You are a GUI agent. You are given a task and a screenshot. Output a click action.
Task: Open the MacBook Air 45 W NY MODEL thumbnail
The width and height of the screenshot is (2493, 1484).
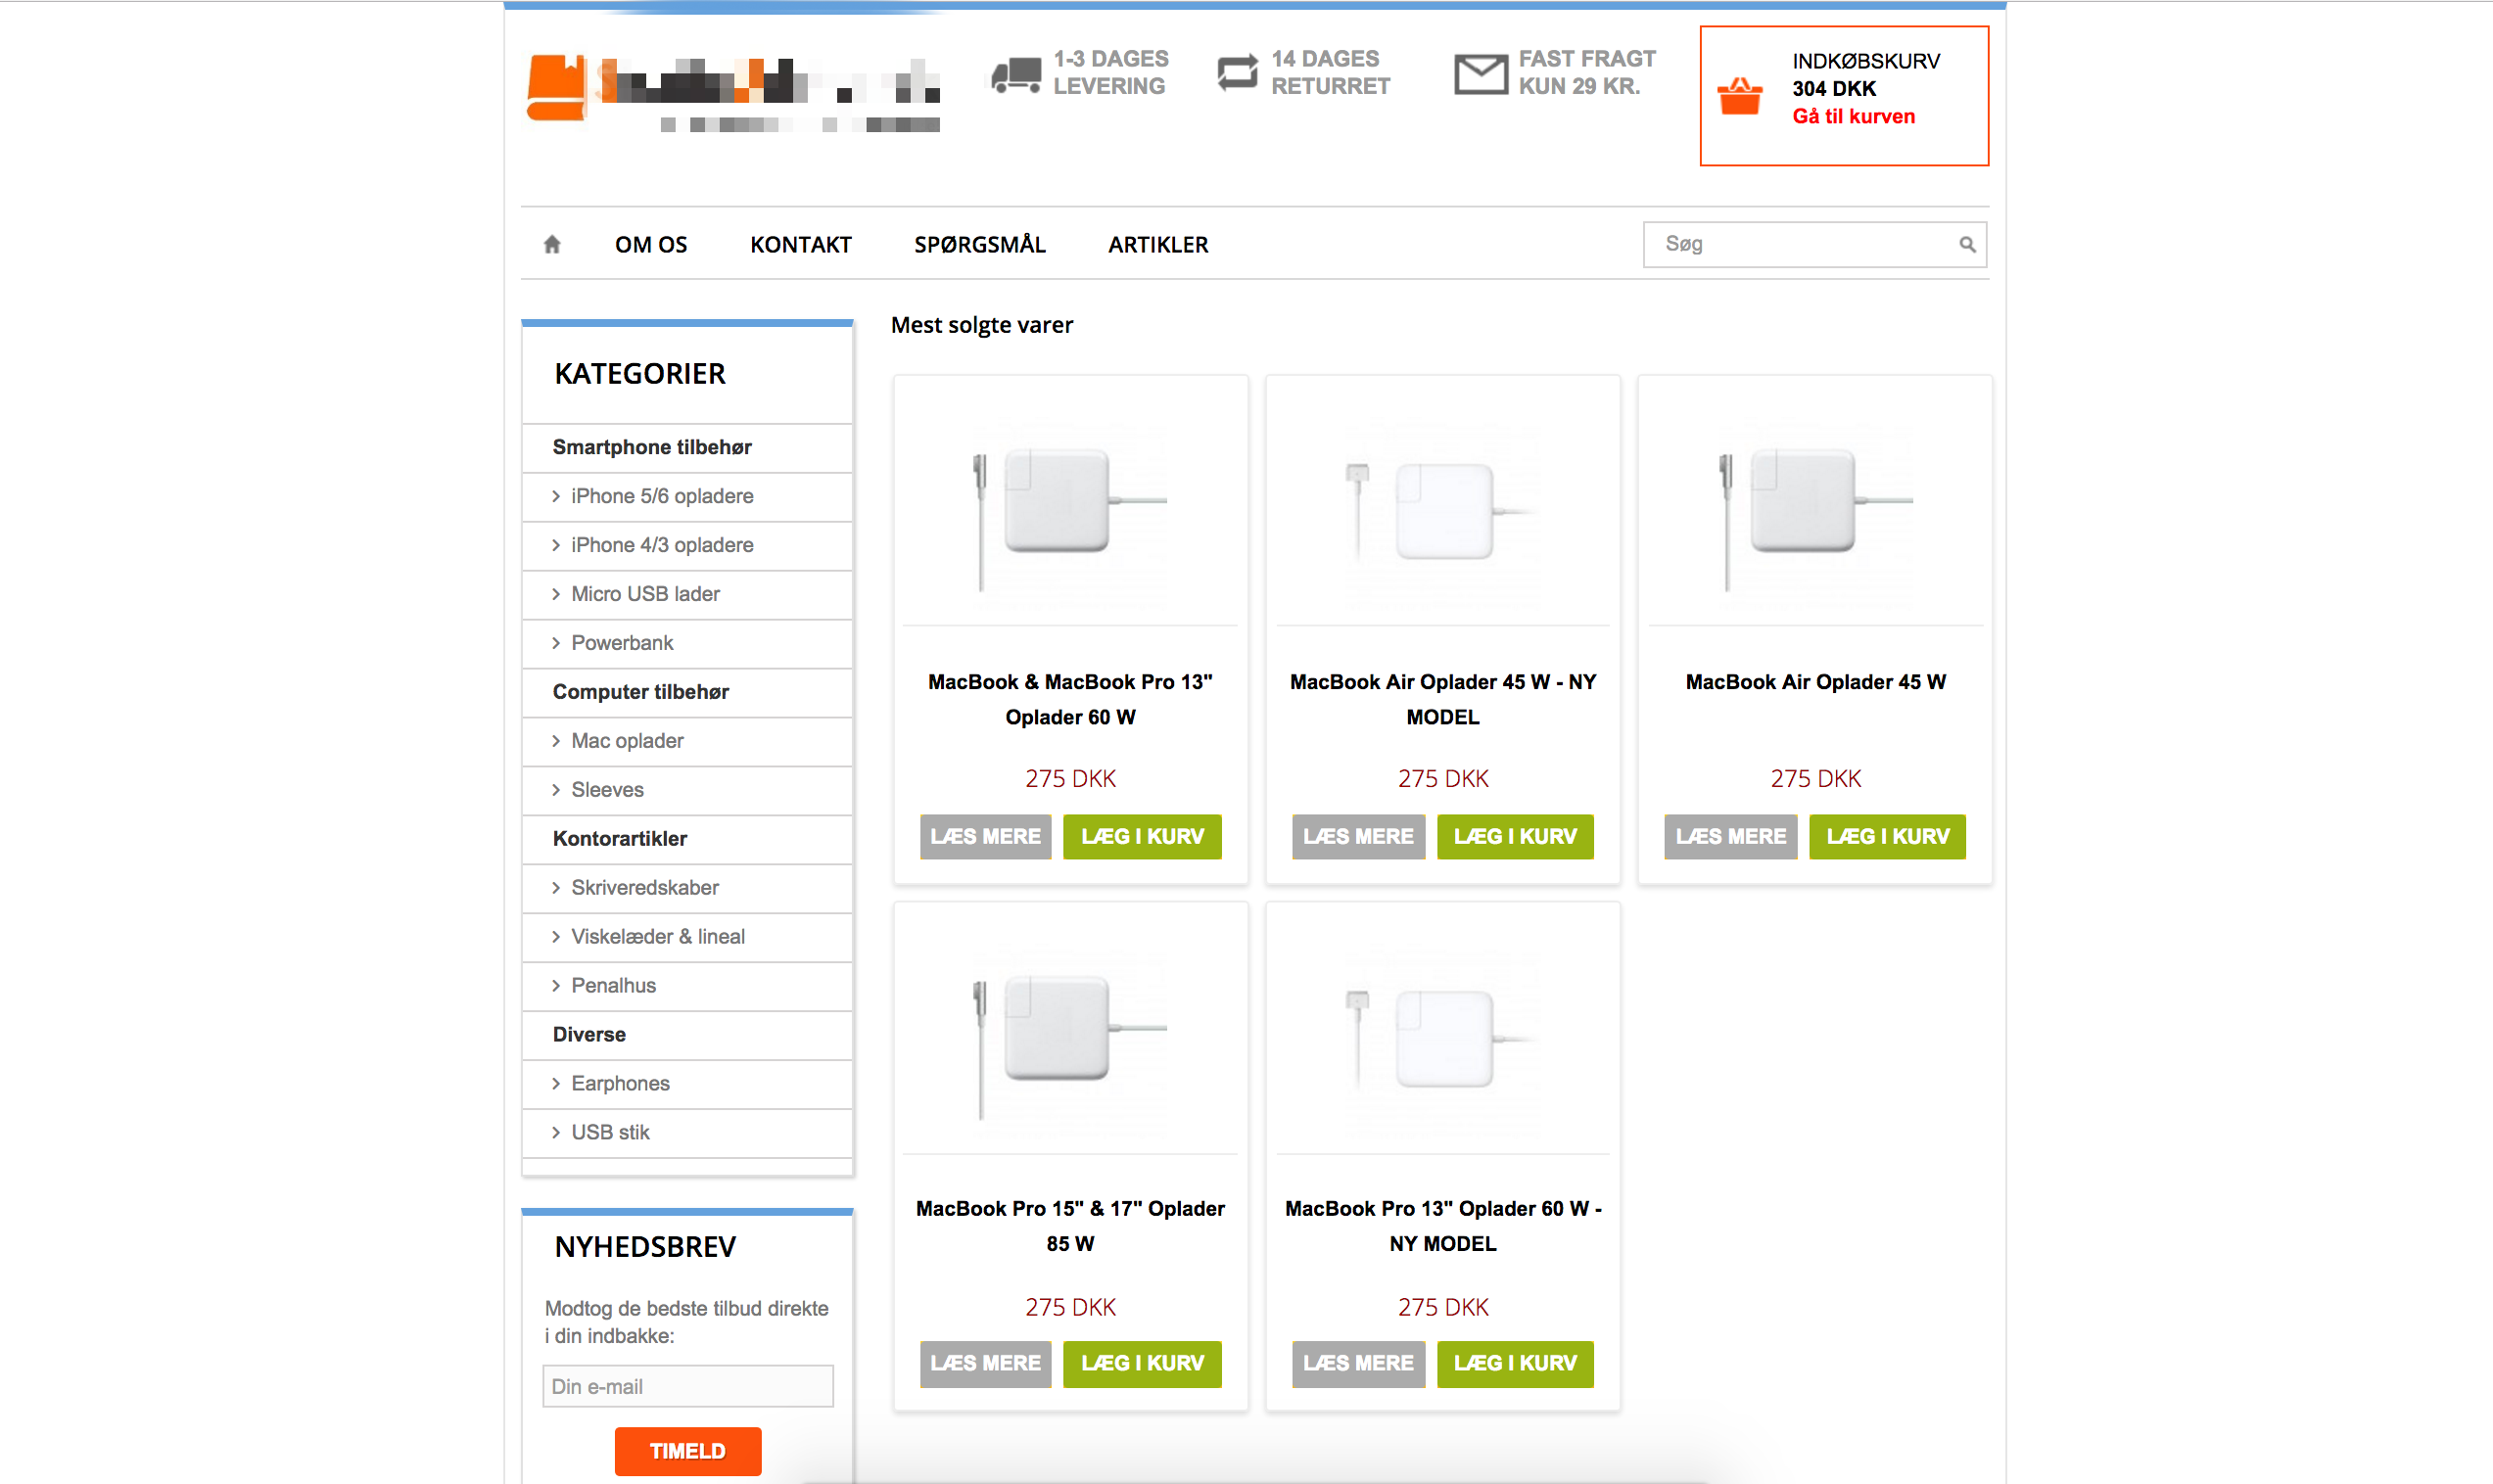[1441, 510]
